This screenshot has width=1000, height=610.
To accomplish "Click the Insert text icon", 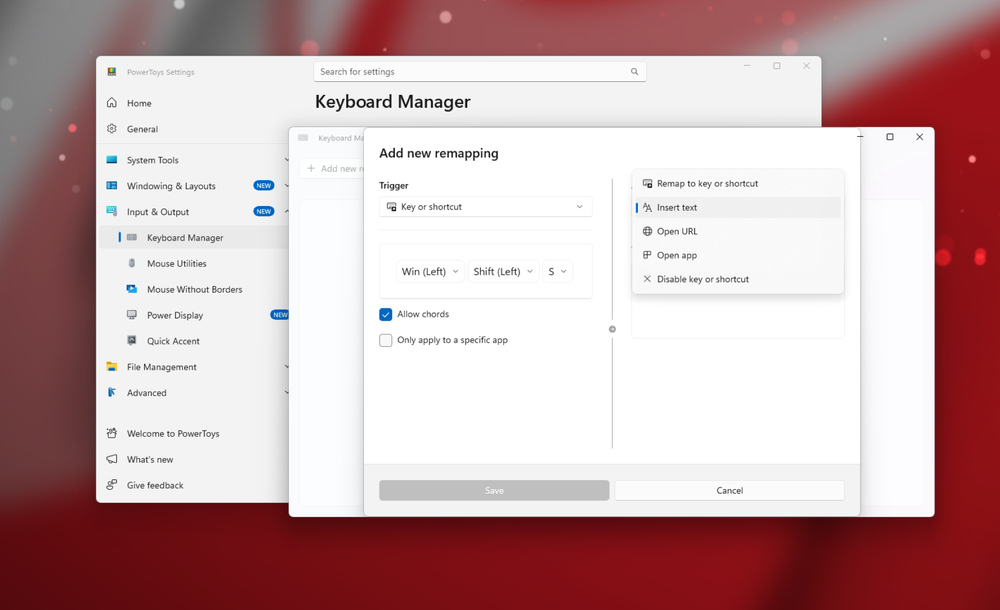I will [x=647, y=207].
